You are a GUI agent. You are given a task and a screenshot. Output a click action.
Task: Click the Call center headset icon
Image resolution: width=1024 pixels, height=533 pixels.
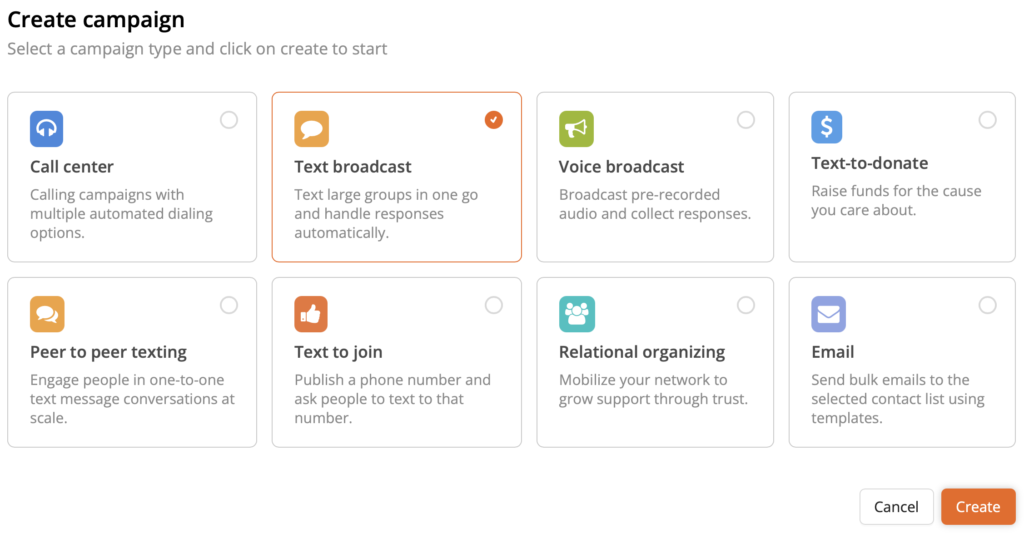[x=47, y=129]
